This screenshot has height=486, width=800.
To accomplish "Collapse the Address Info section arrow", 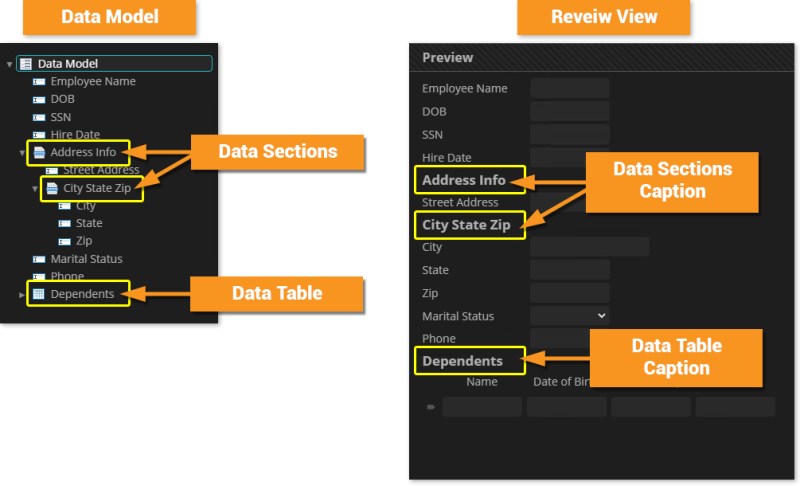I will coord(22,153).
